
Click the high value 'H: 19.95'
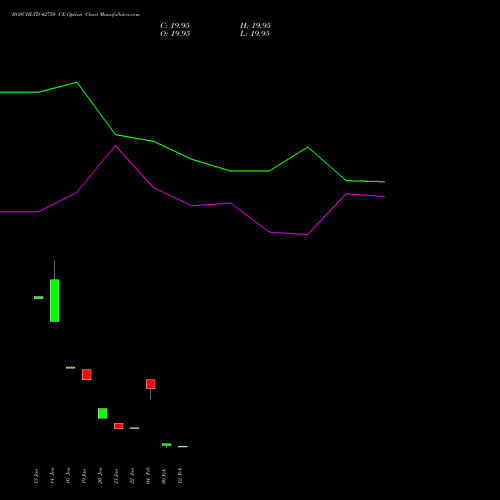pyautogui.click(x=255, y=26)
